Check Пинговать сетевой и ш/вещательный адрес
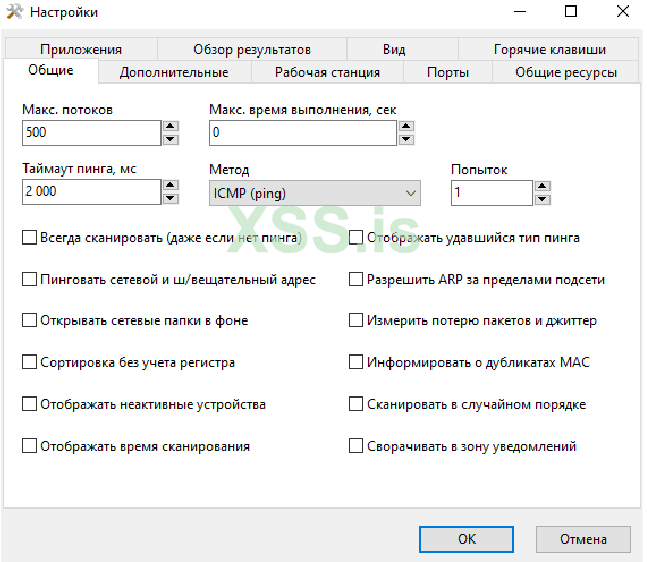 (29, 279)
